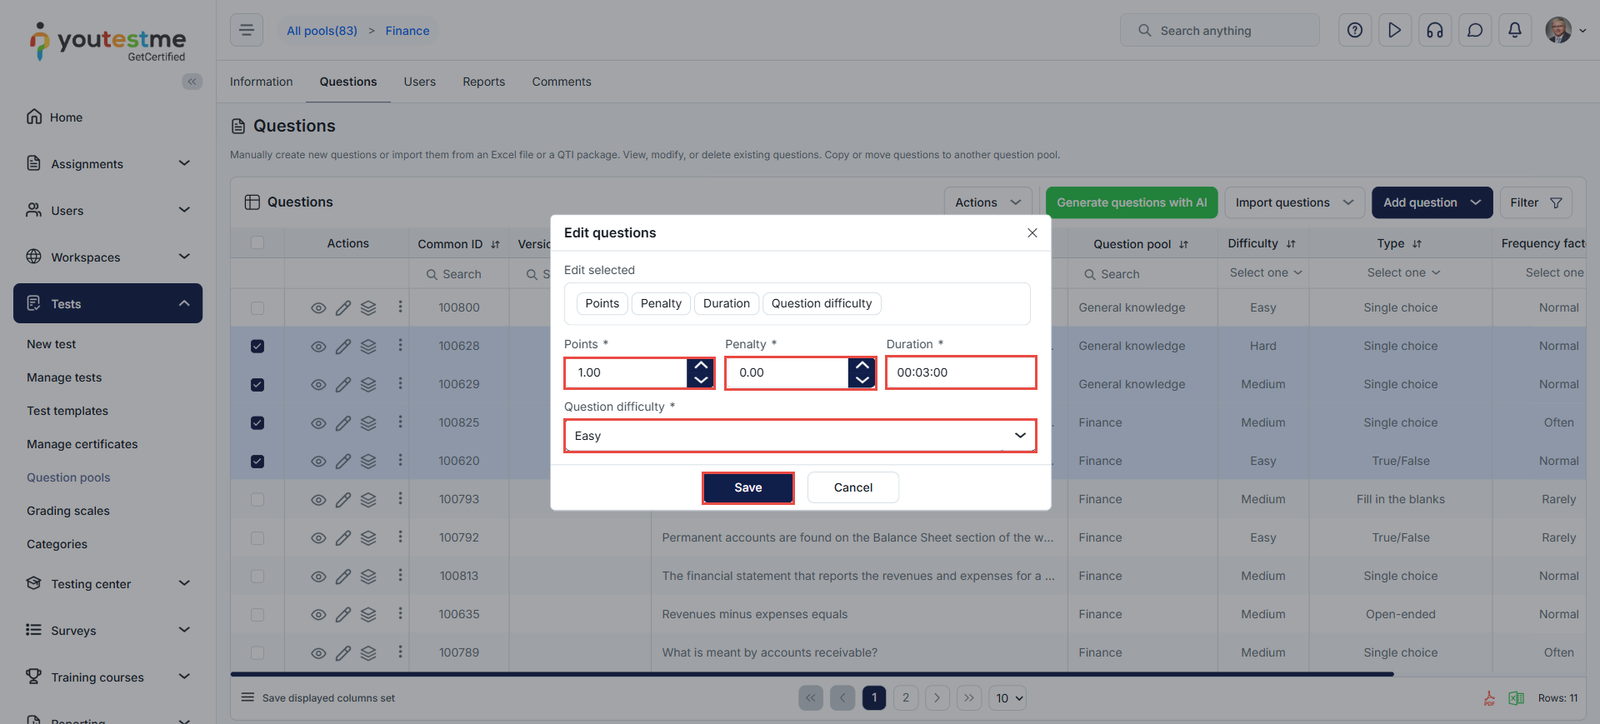Toggle the hamburger menu icon in header

[x=246, y=30]
